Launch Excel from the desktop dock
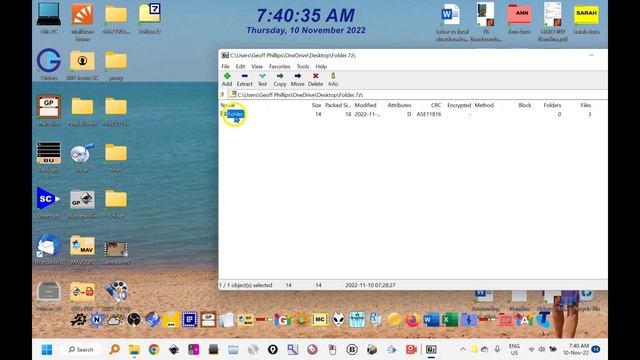This screenshot has width=640, height=360. tap(449, 320)
